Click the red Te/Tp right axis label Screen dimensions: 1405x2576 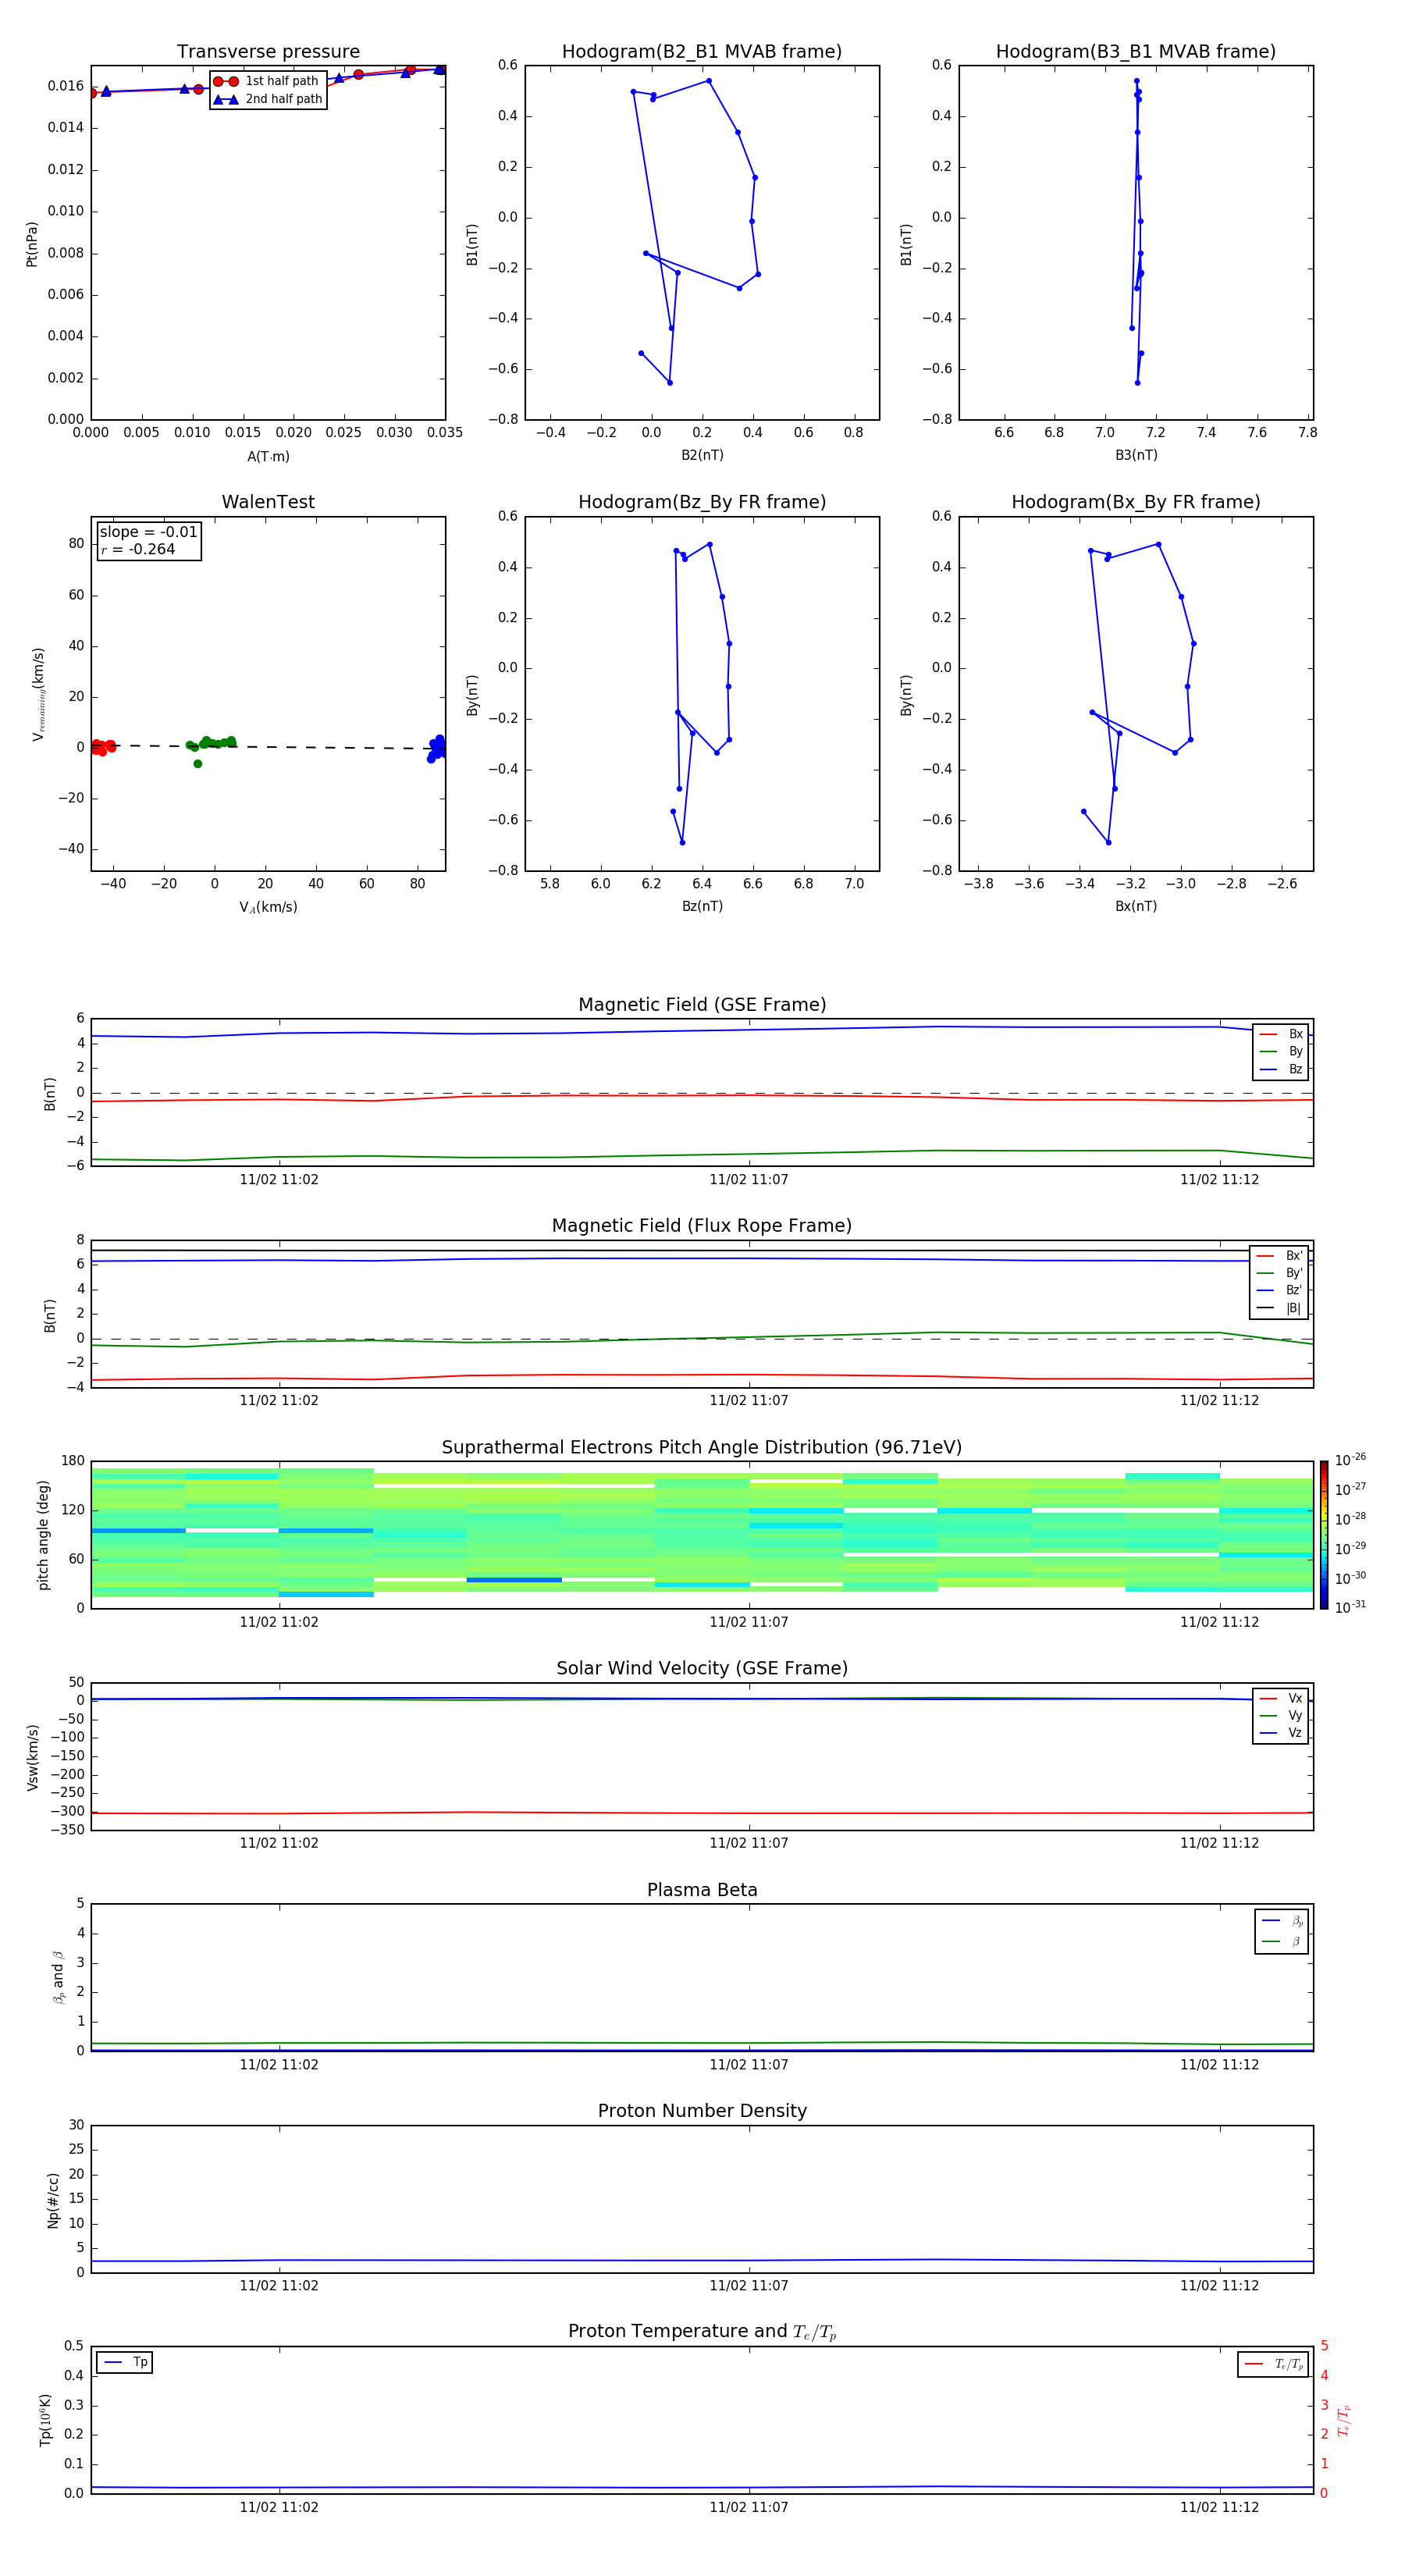1344,2421
